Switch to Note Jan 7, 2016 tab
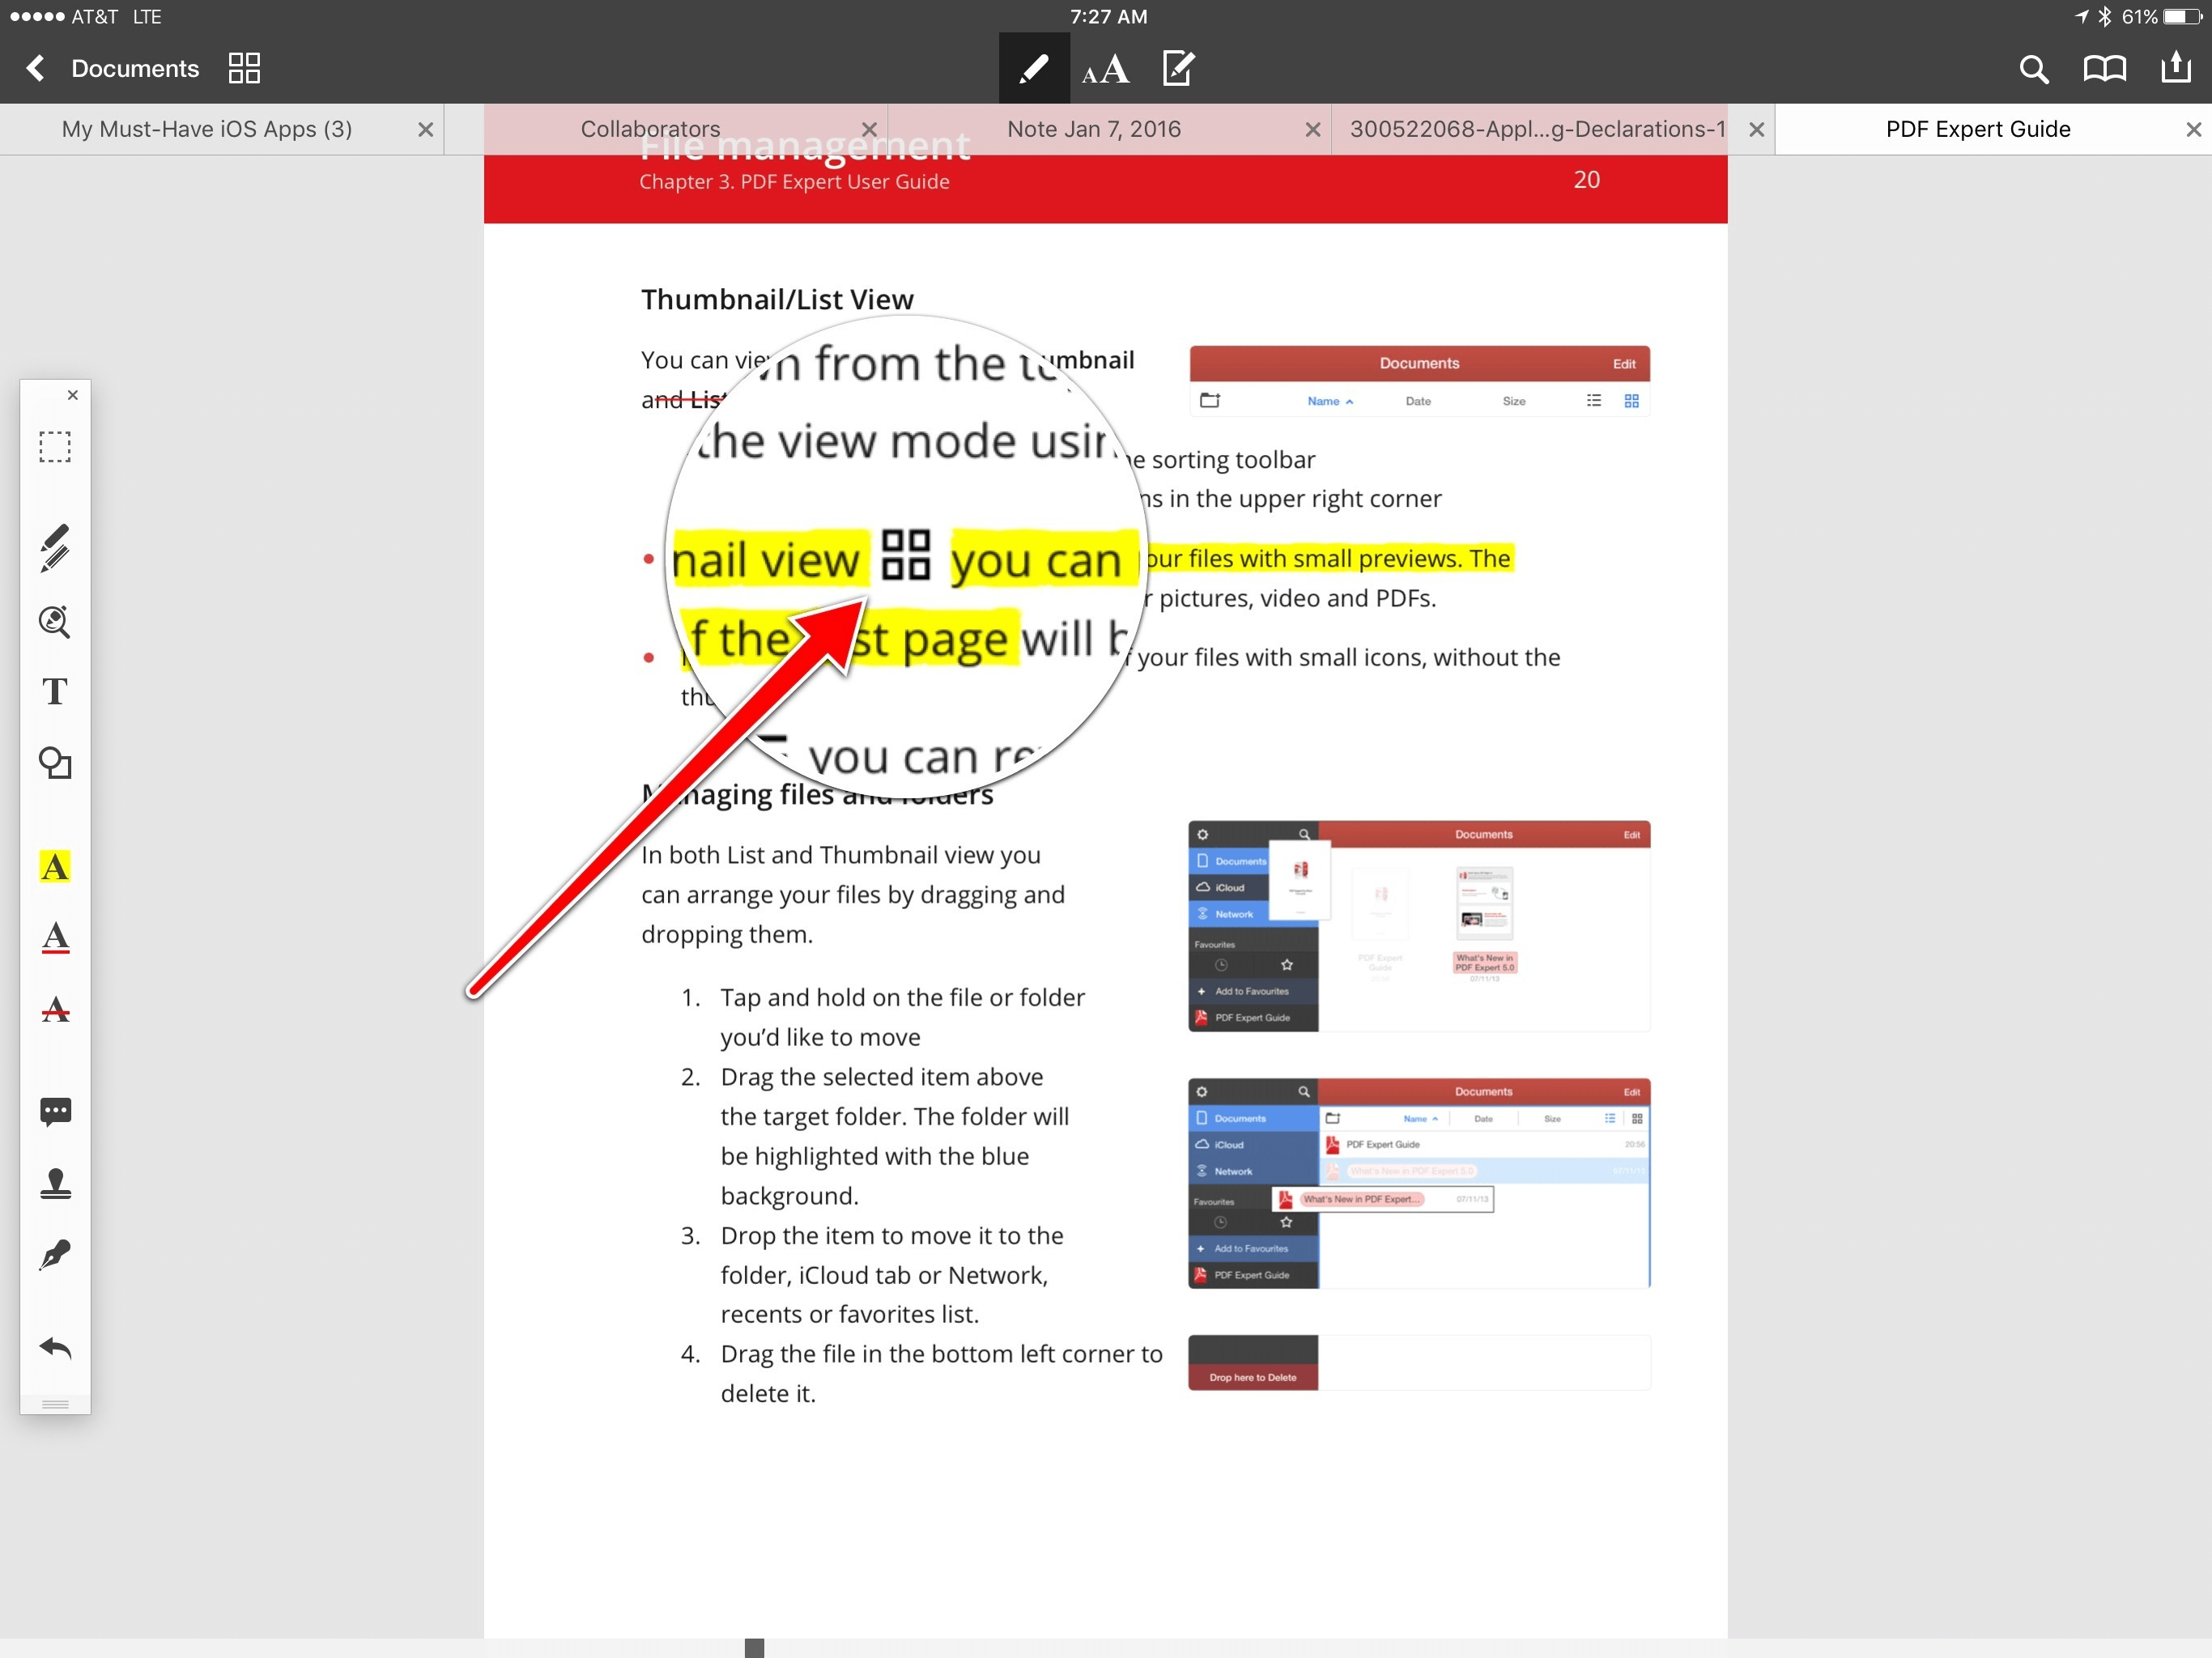Viewport: 2212px width, 1658px height. (1094, 129)
